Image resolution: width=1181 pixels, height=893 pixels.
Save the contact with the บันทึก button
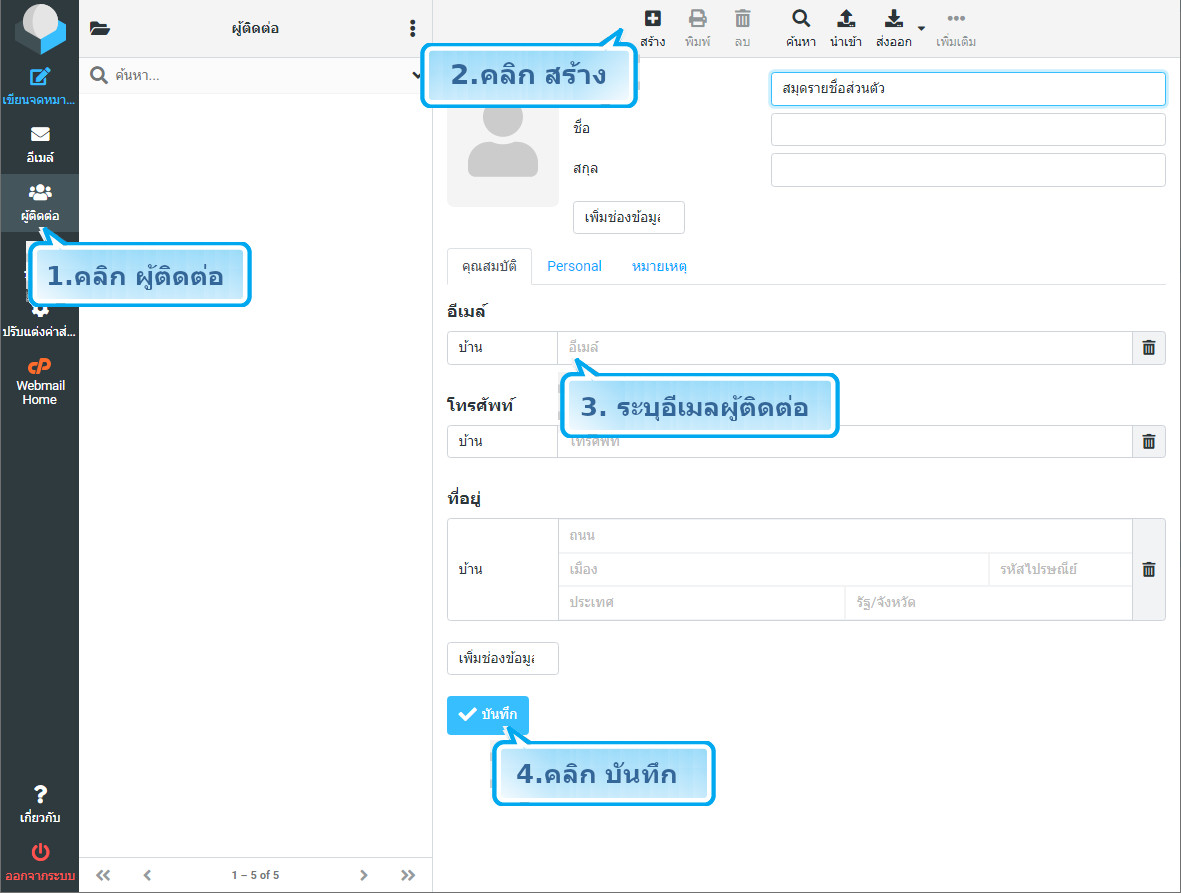[488, 715]
